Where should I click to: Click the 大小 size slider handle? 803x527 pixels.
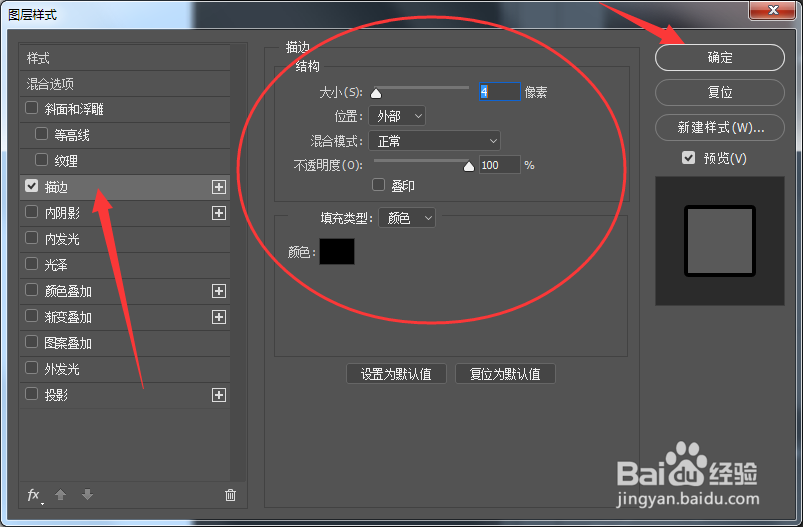tap(376, 93)
